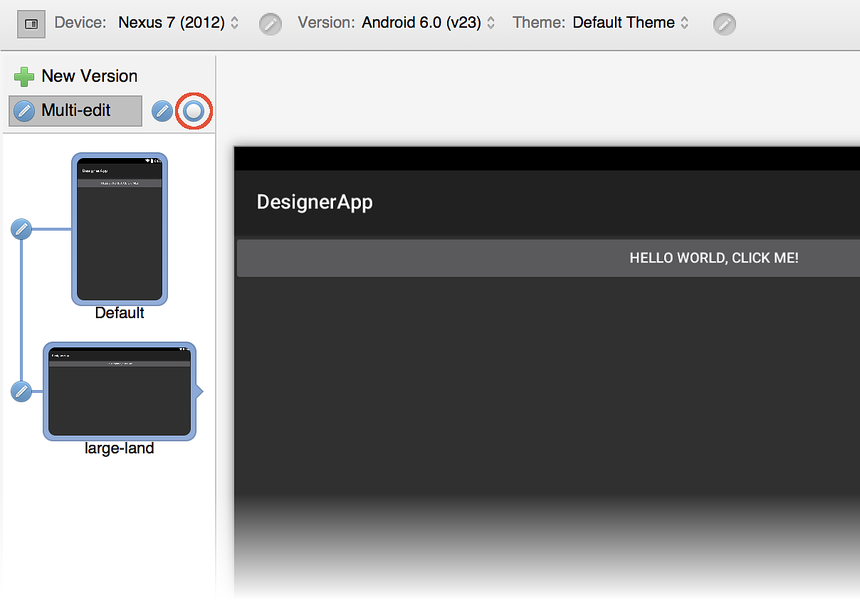Click the pencil icon next to Default thumbnail

click(23, 229)
